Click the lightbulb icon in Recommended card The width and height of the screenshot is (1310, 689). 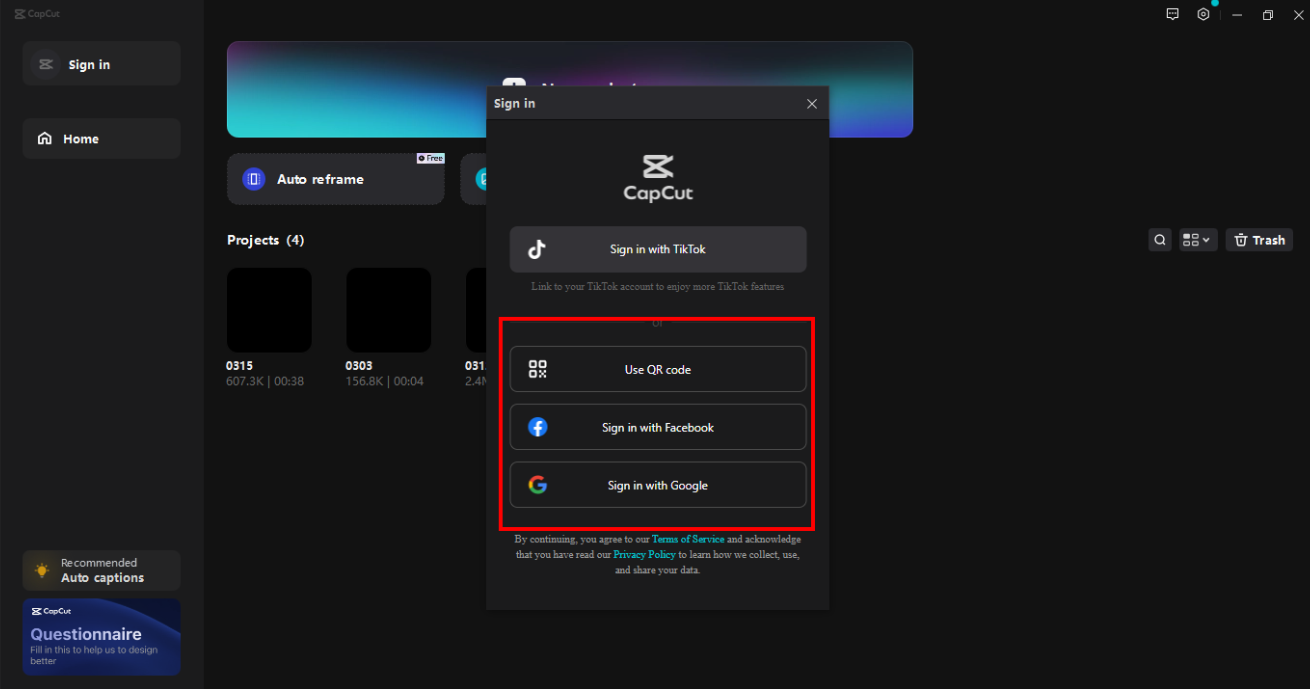(42, 570)
